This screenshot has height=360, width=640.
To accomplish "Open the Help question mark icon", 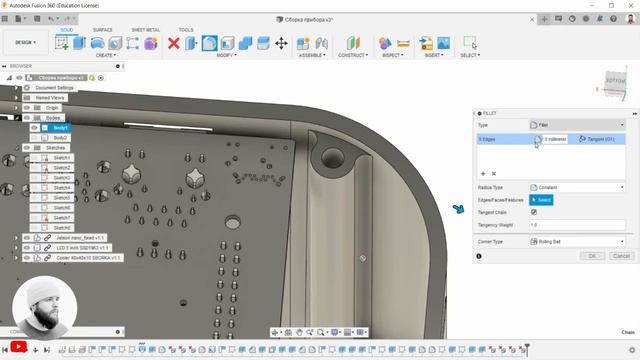I will click(613, 19).
